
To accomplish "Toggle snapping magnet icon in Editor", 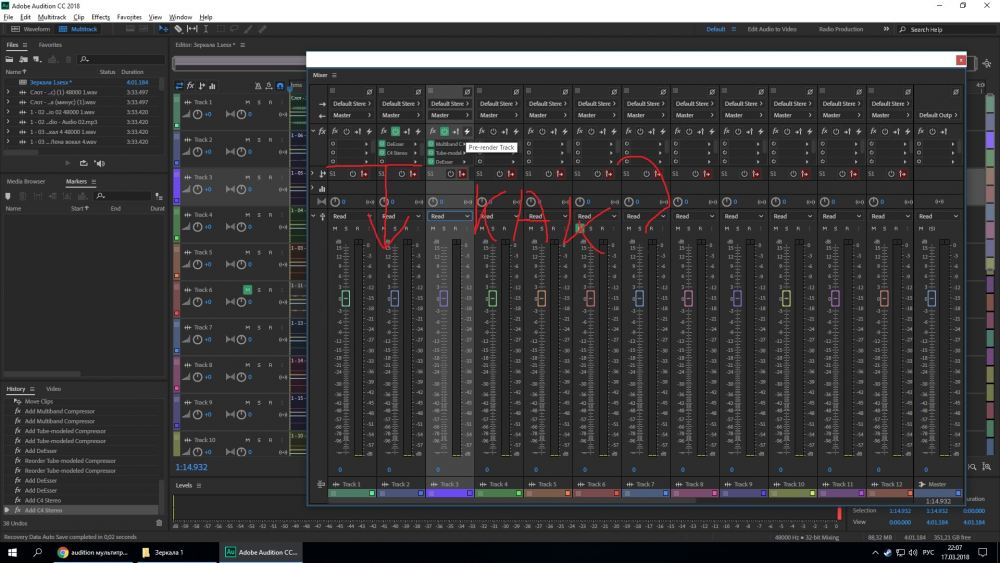I will coord(279,85).
